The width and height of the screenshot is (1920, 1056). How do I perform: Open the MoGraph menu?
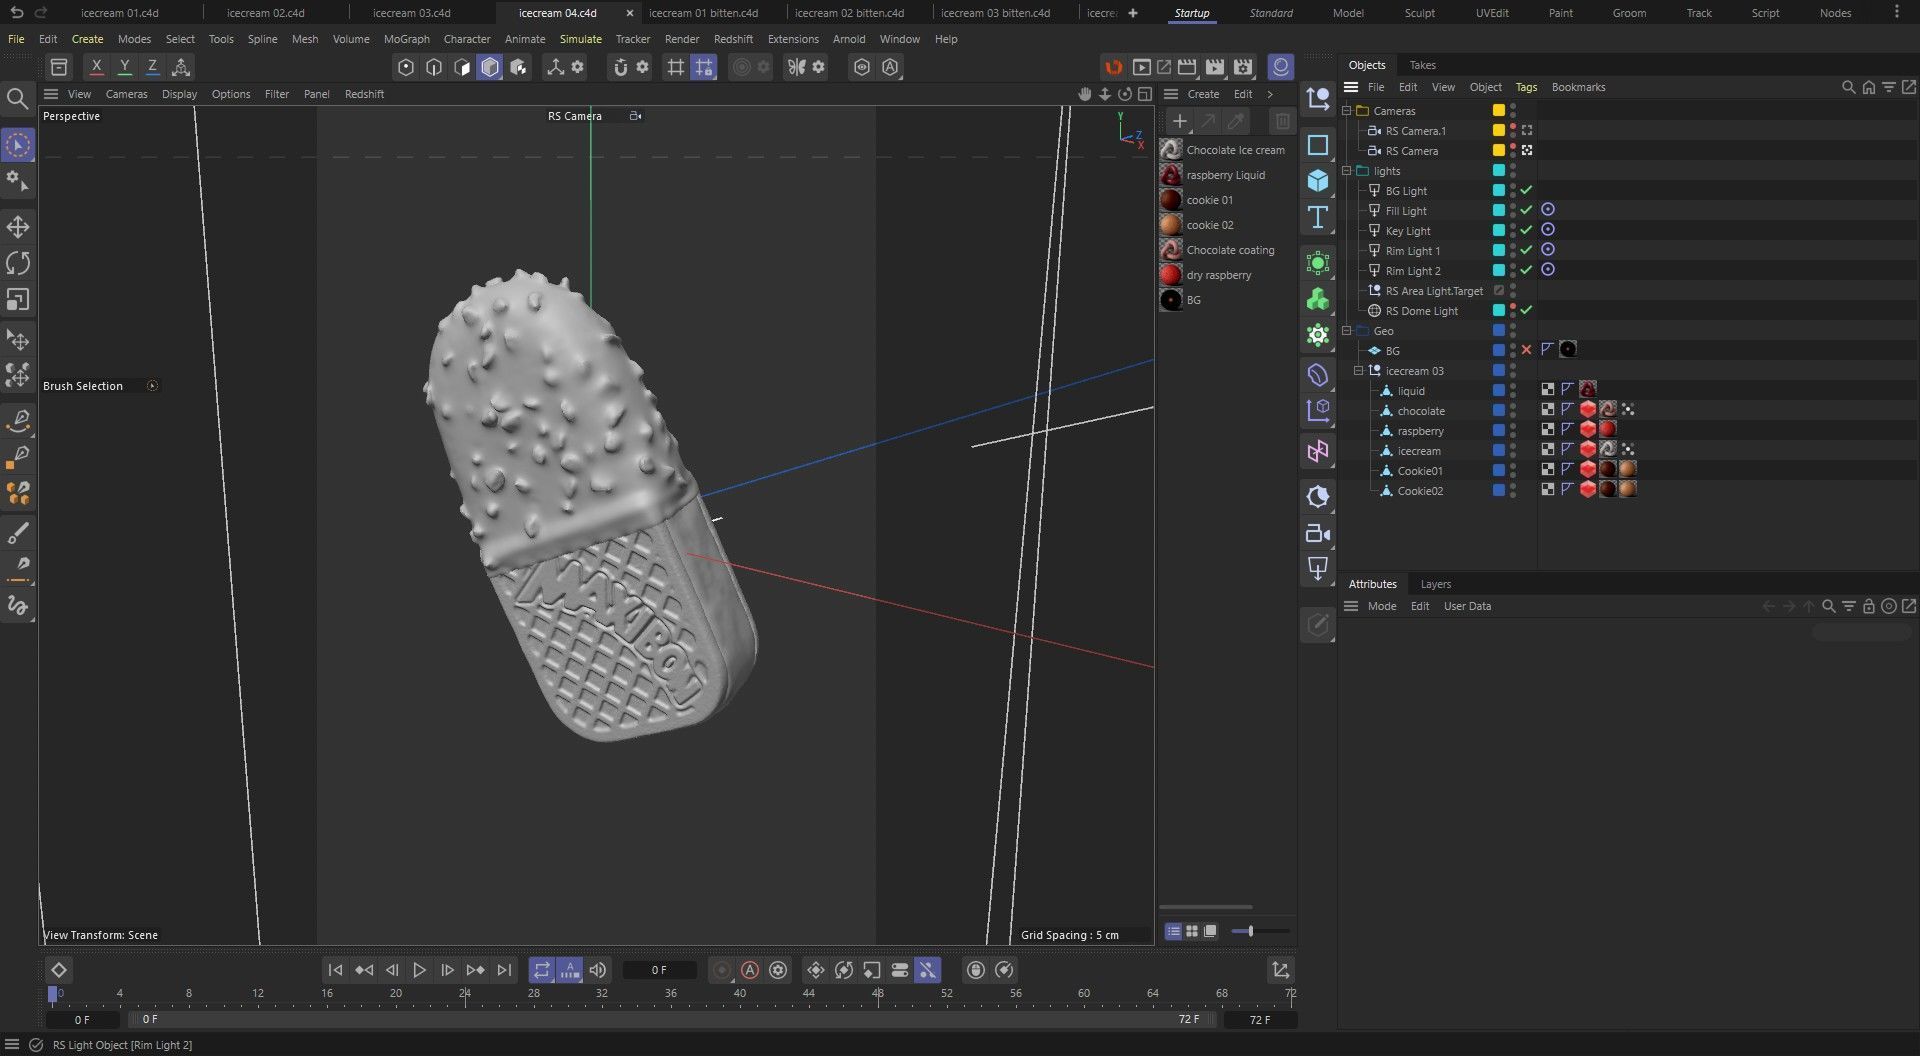click(406, 39)
